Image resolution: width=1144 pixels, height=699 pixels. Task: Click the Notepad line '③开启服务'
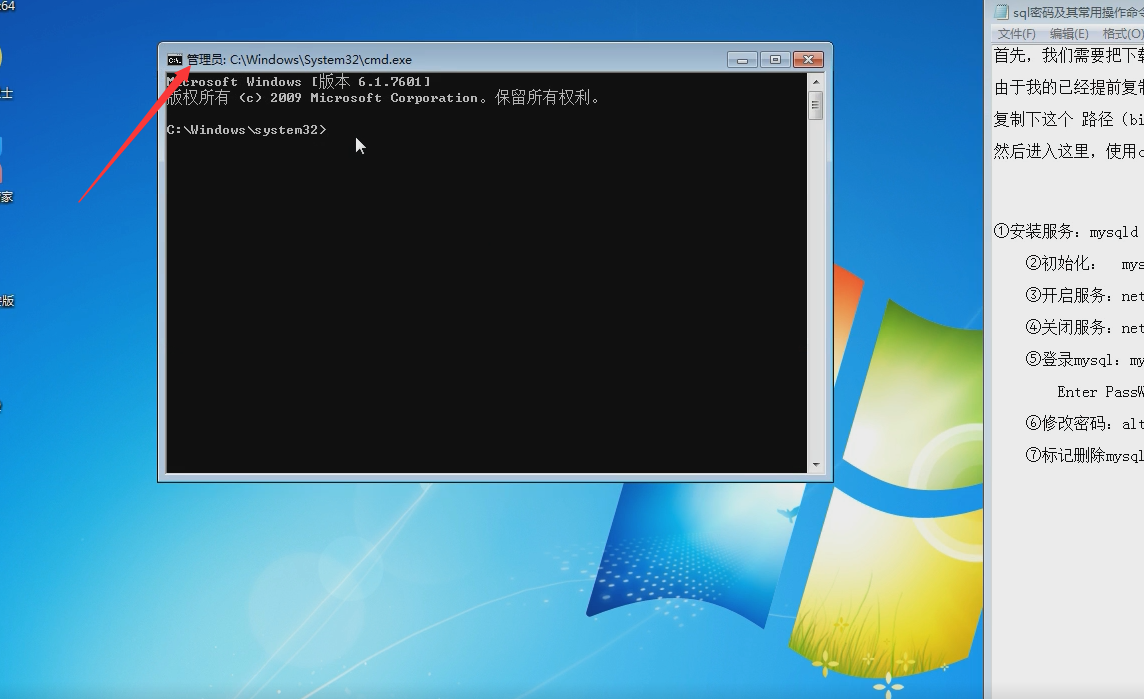(x=1084, y=296)
